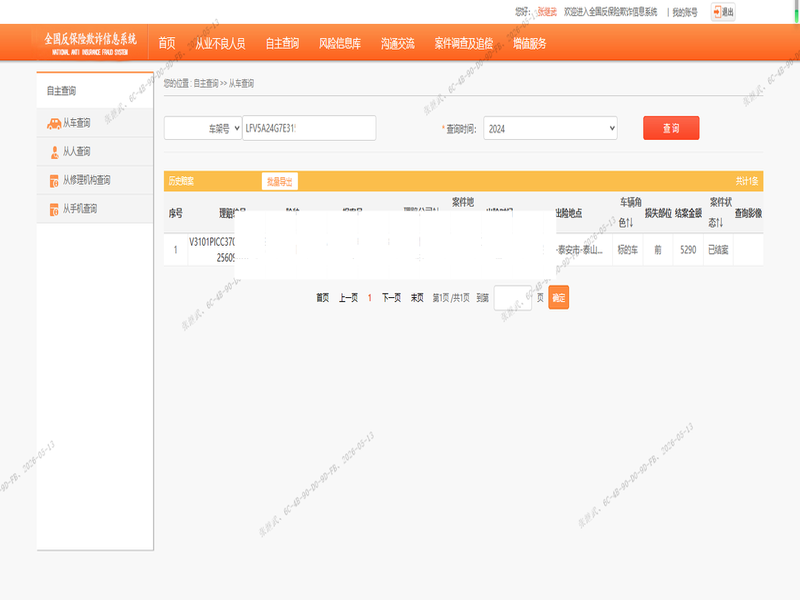
Task: Click the 损失部位 column header
Action: [658, 213]
